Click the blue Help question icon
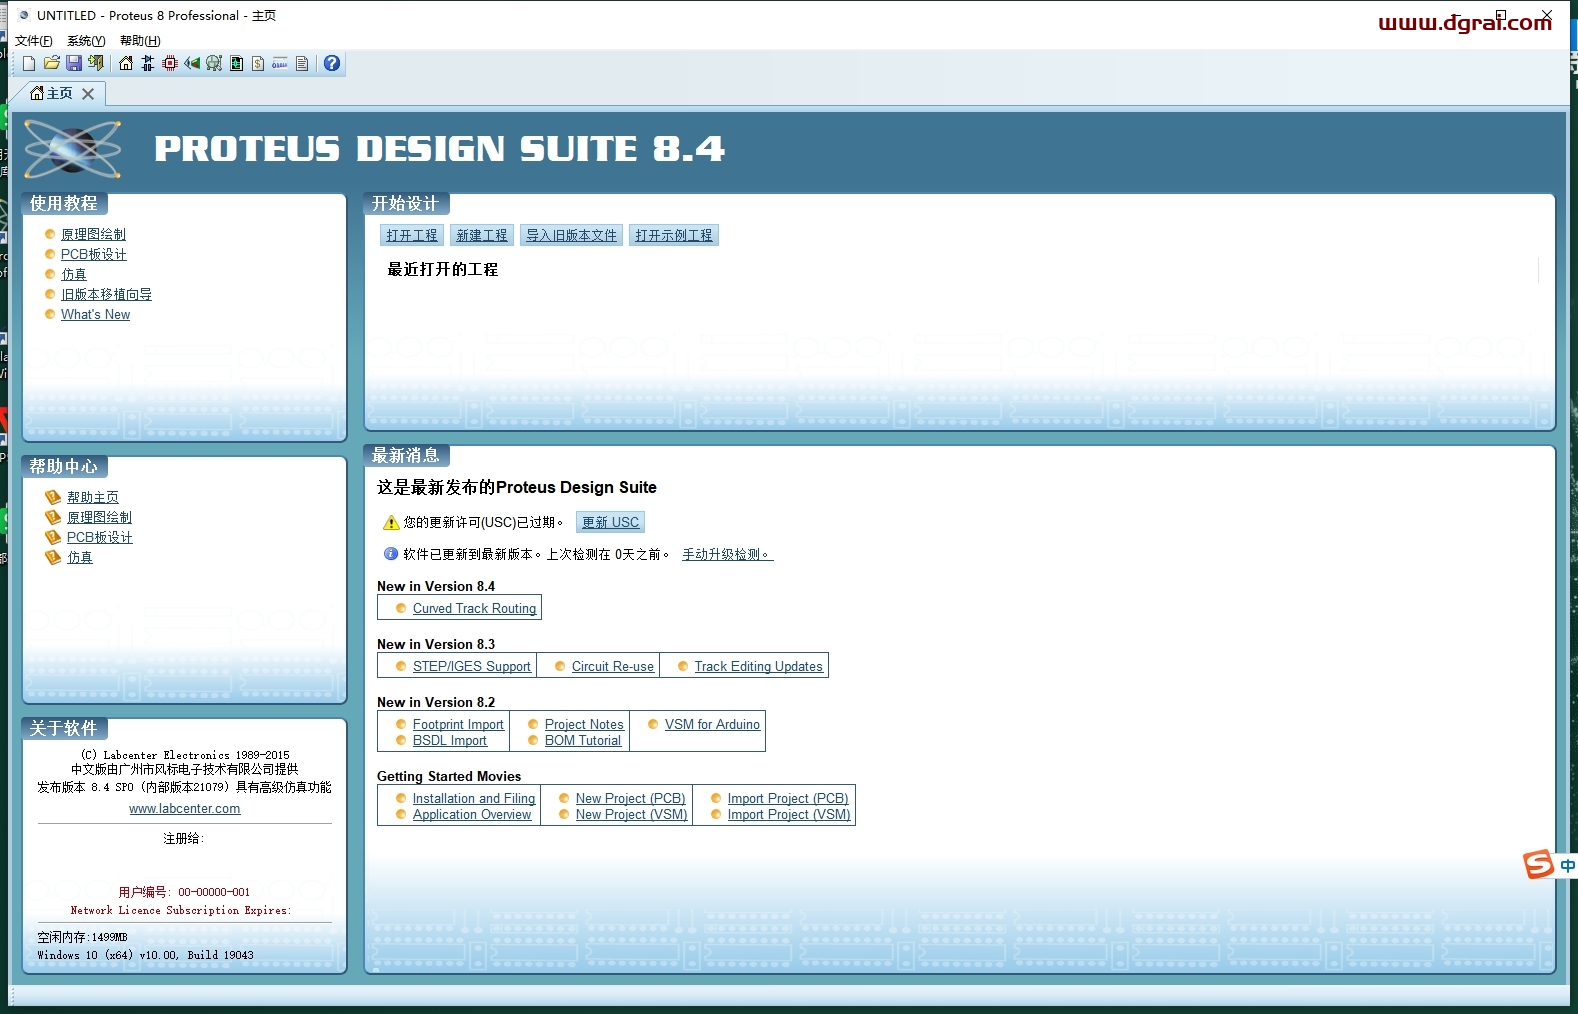Screen dimensions: 1578x1014 [332, 63]
